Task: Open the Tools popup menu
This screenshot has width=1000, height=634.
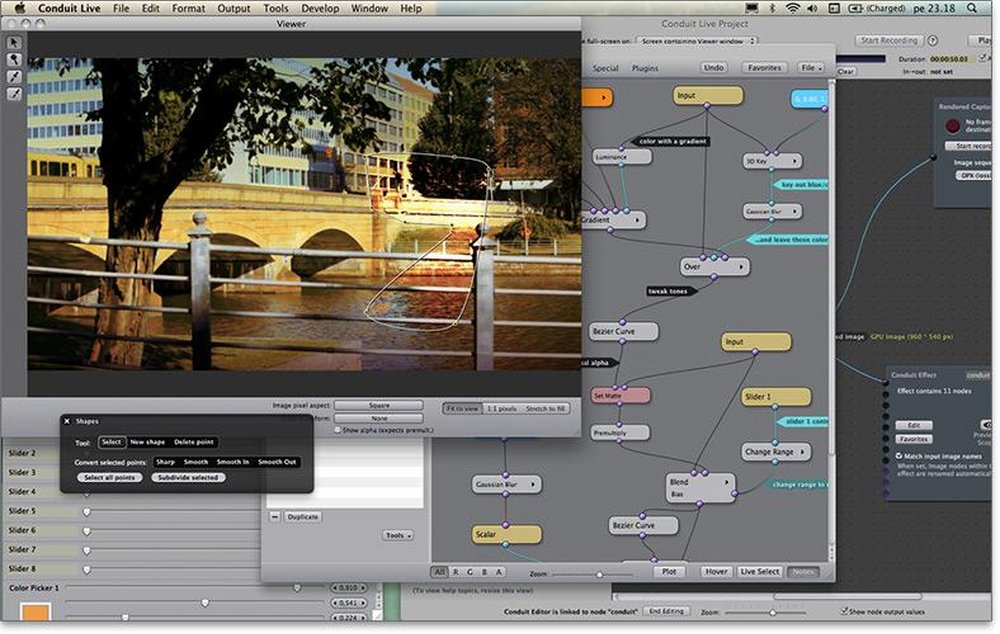Action: 398,535
